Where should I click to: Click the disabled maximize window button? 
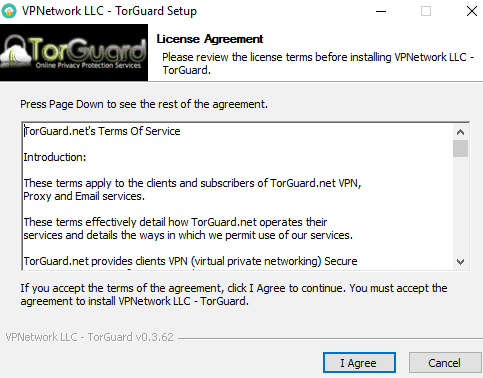(426, 11)
